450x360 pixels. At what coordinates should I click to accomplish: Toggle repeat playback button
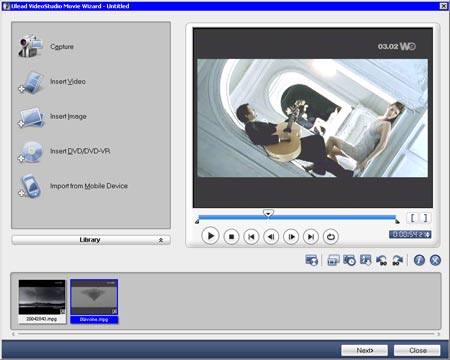click(331, 237)
